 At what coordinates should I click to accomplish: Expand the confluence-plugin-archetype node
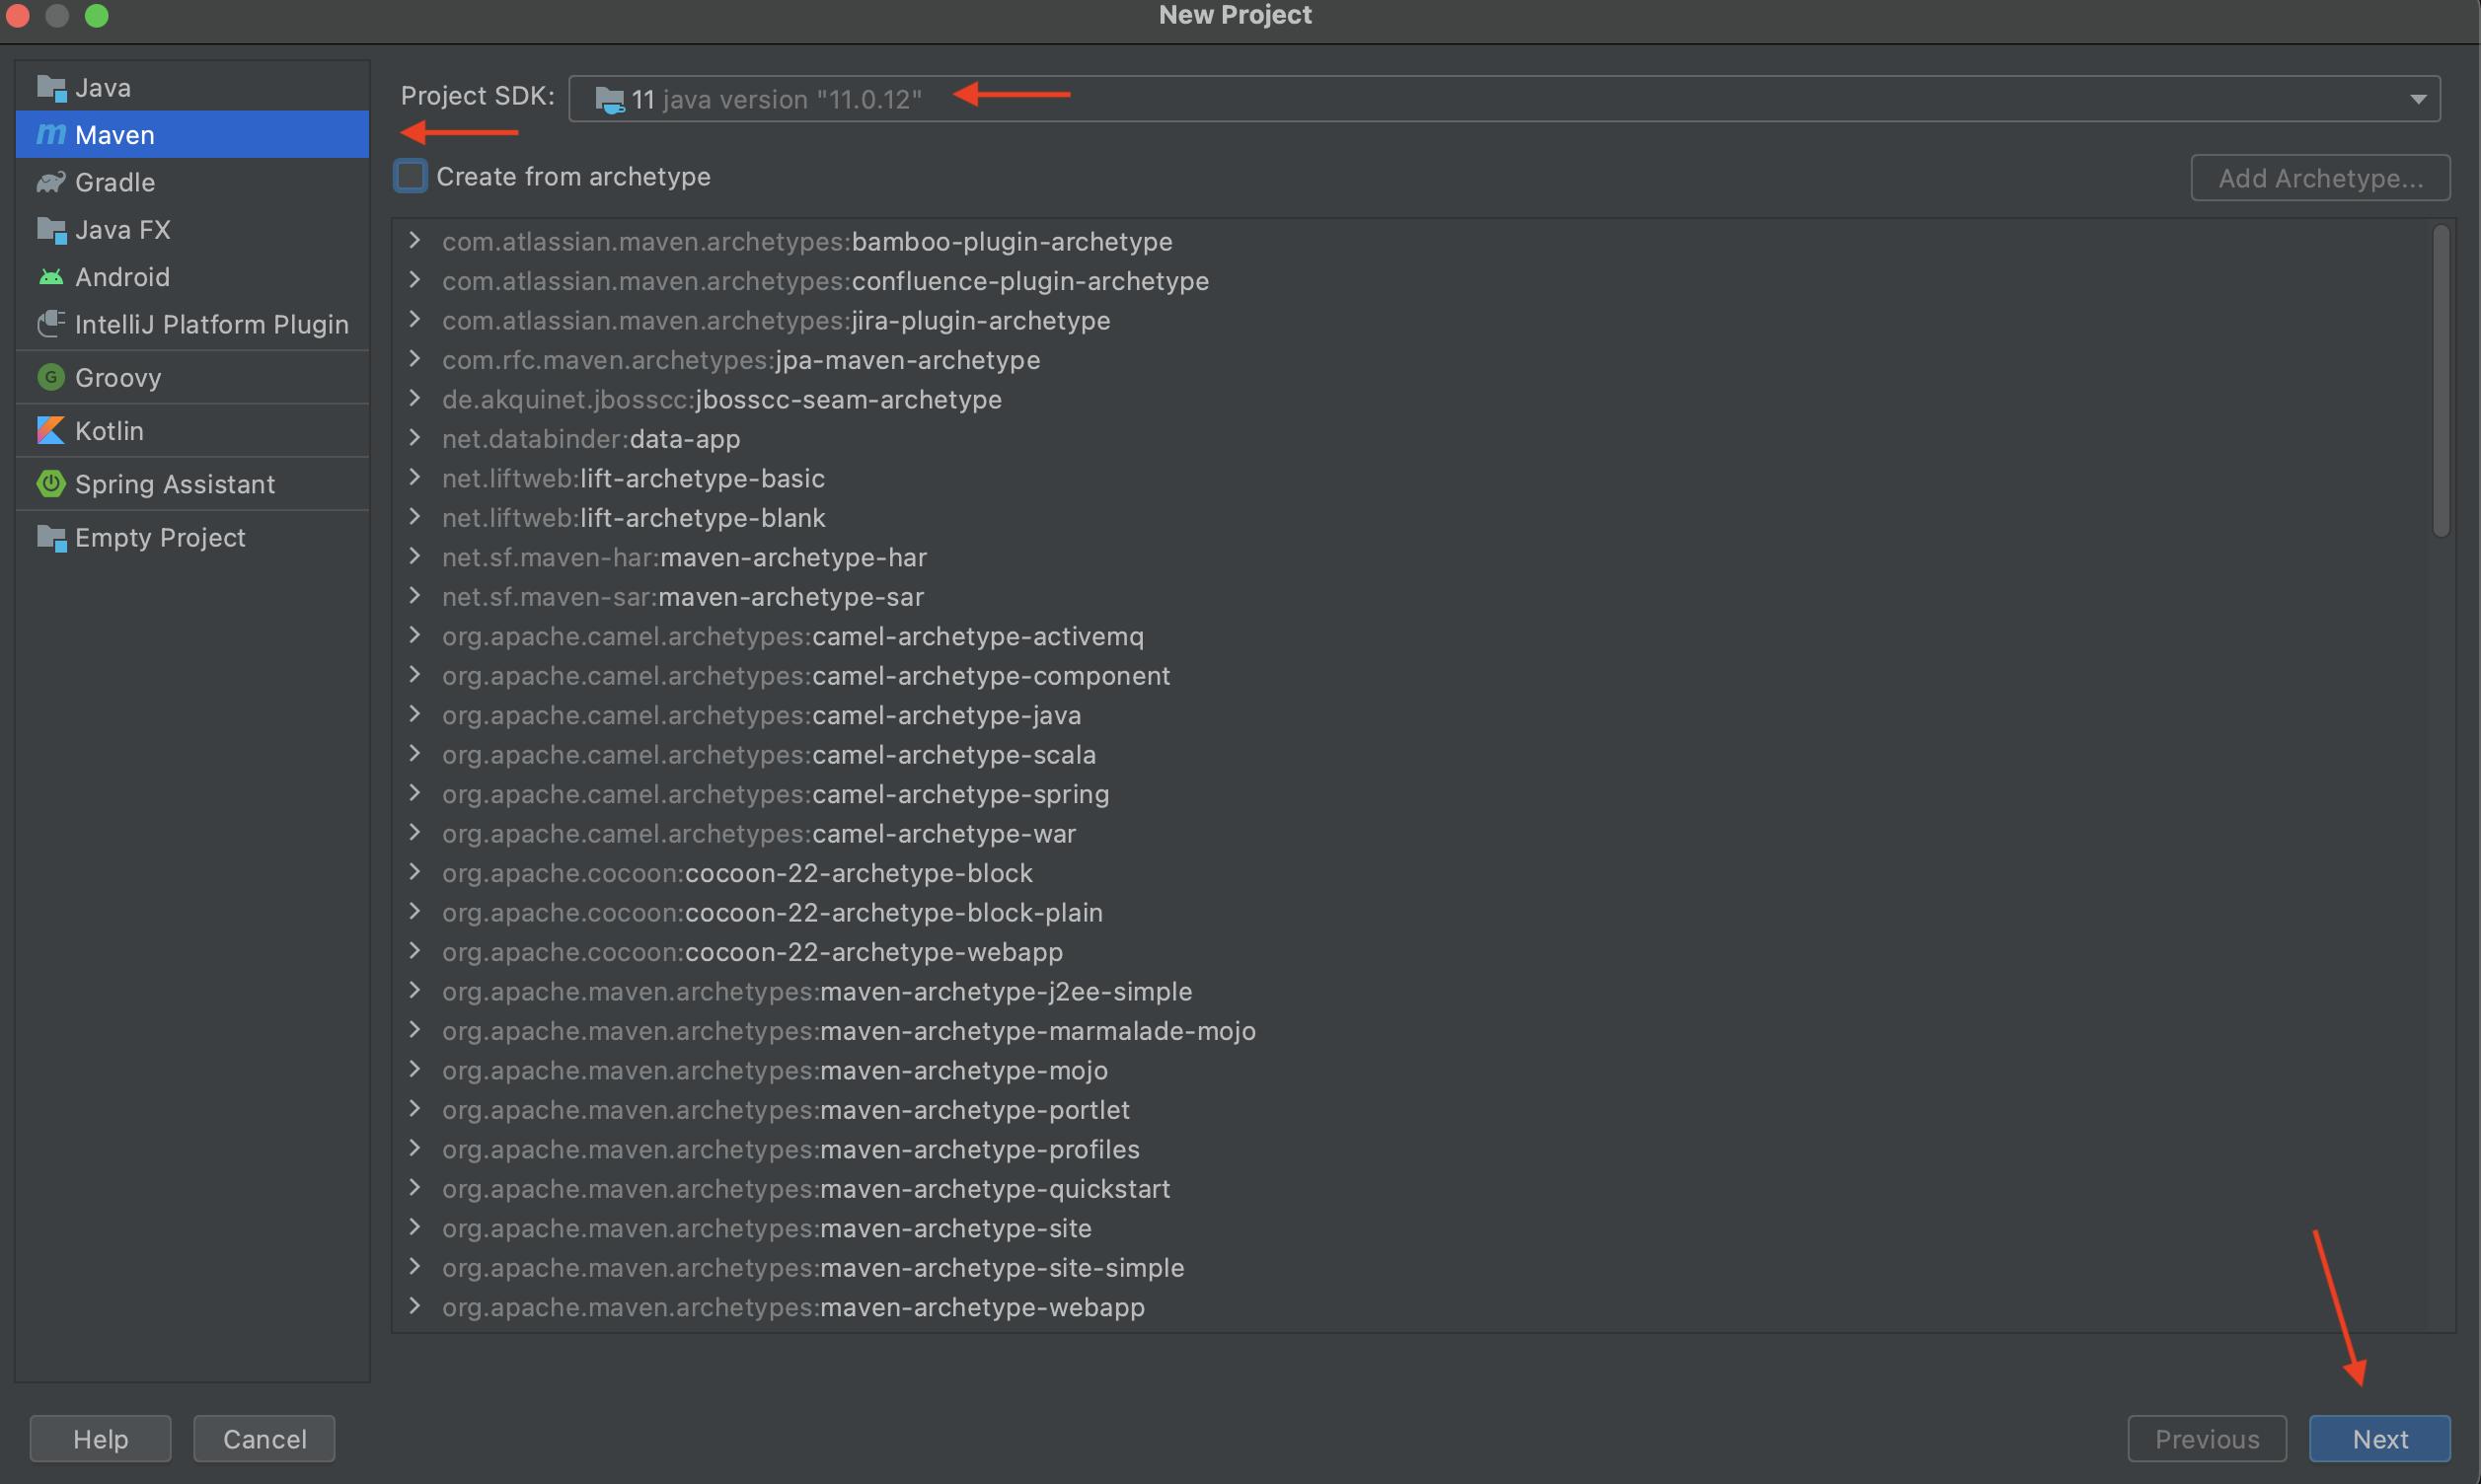414,281
